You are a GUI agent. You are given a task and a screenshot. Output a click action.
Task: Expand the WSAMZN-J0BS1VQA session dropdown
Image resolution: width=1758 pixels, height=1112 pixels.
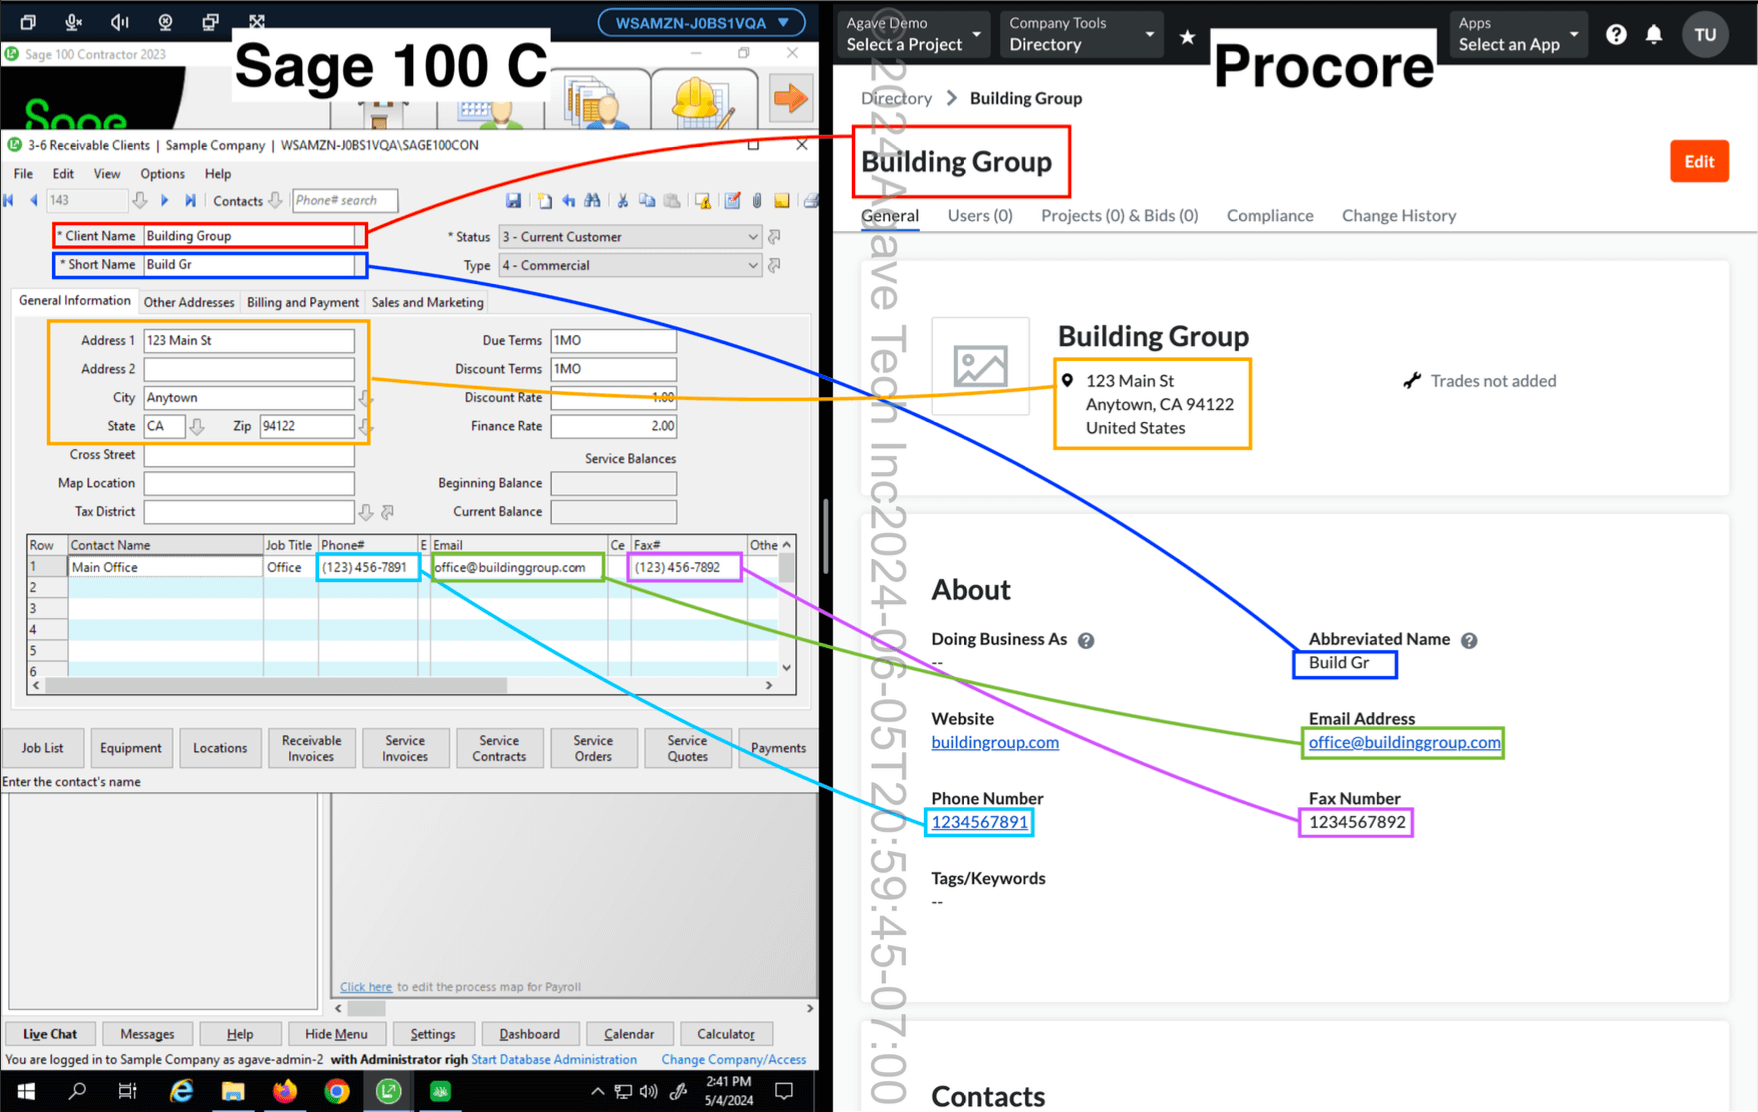point(701,22)
